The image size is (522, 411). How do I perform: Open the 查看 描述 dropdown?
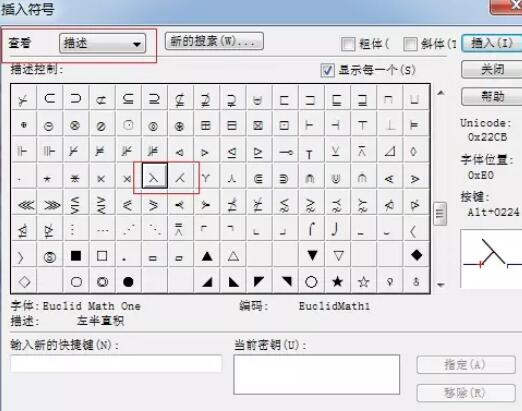click(102, 43)
